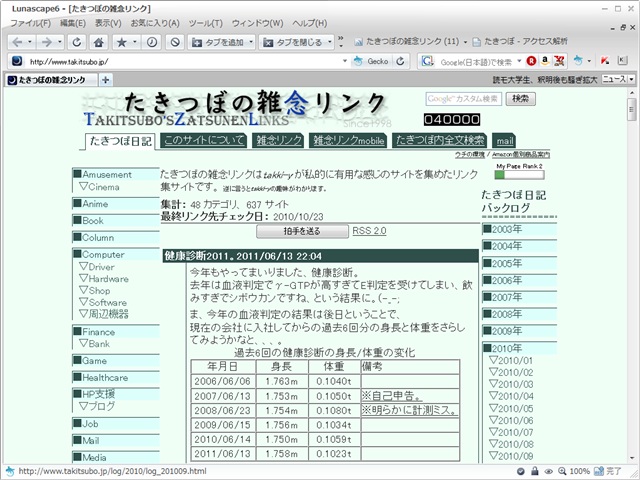The width and height of the screenshot is (640, 480).
Task: Reload the page with the refresh icon
Action: 74,42
